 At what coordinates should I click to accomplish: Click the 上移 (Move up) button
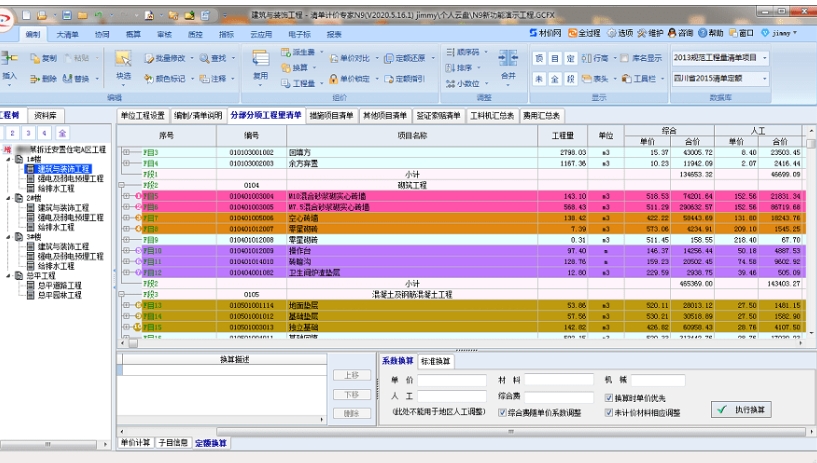click(x=352, y=375)
